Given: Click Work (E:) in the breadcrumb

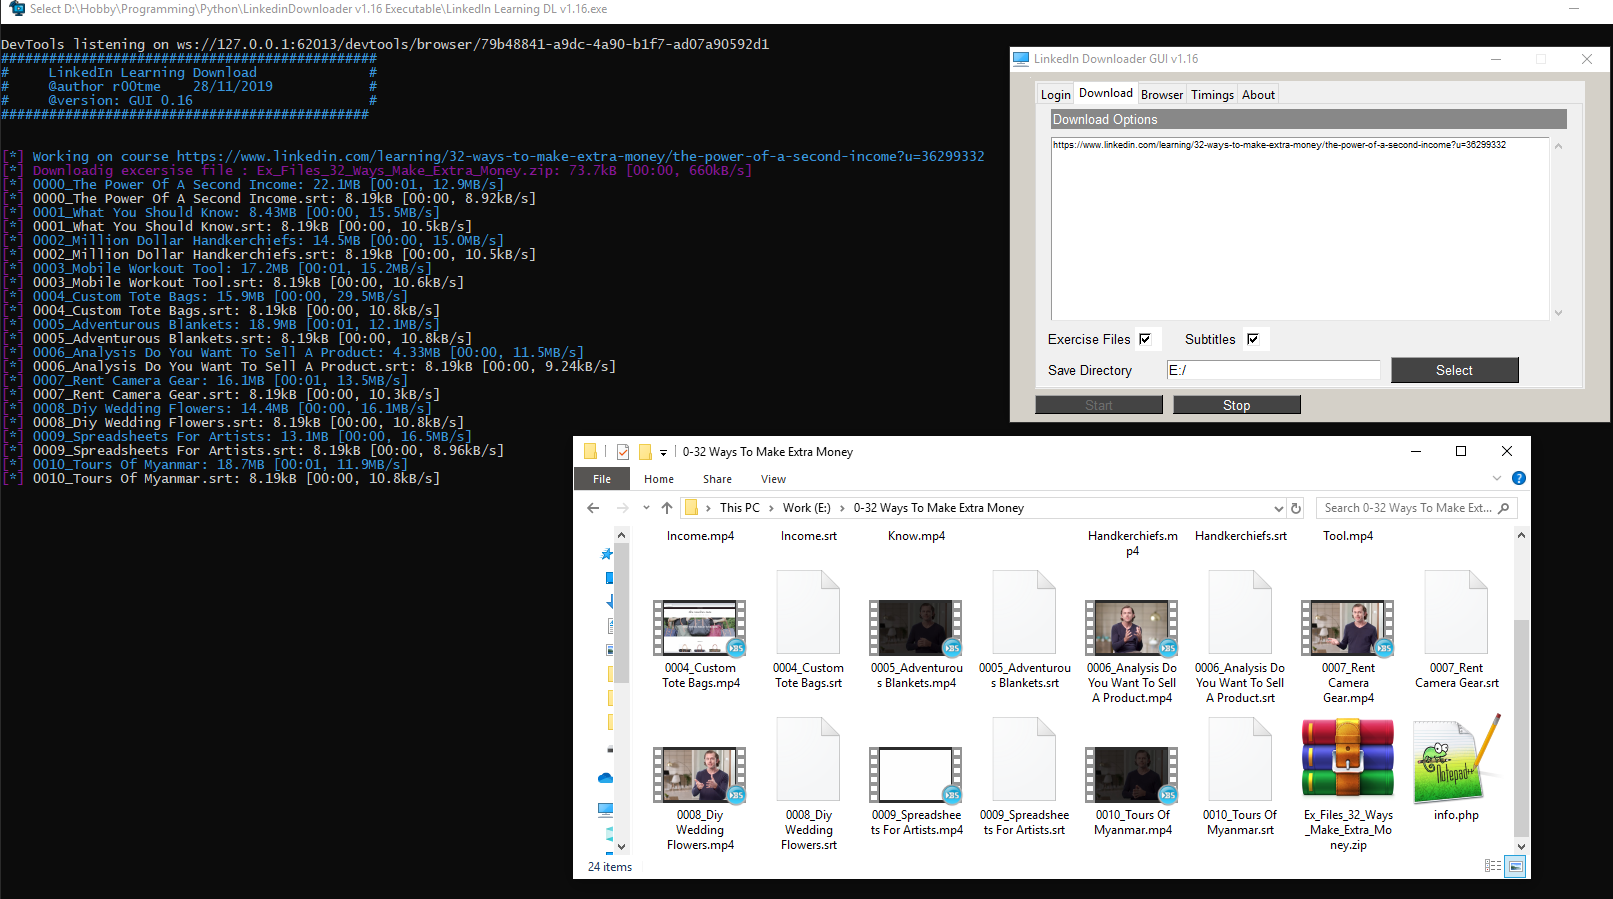Looking at the screenshot, I should point(806,508).
